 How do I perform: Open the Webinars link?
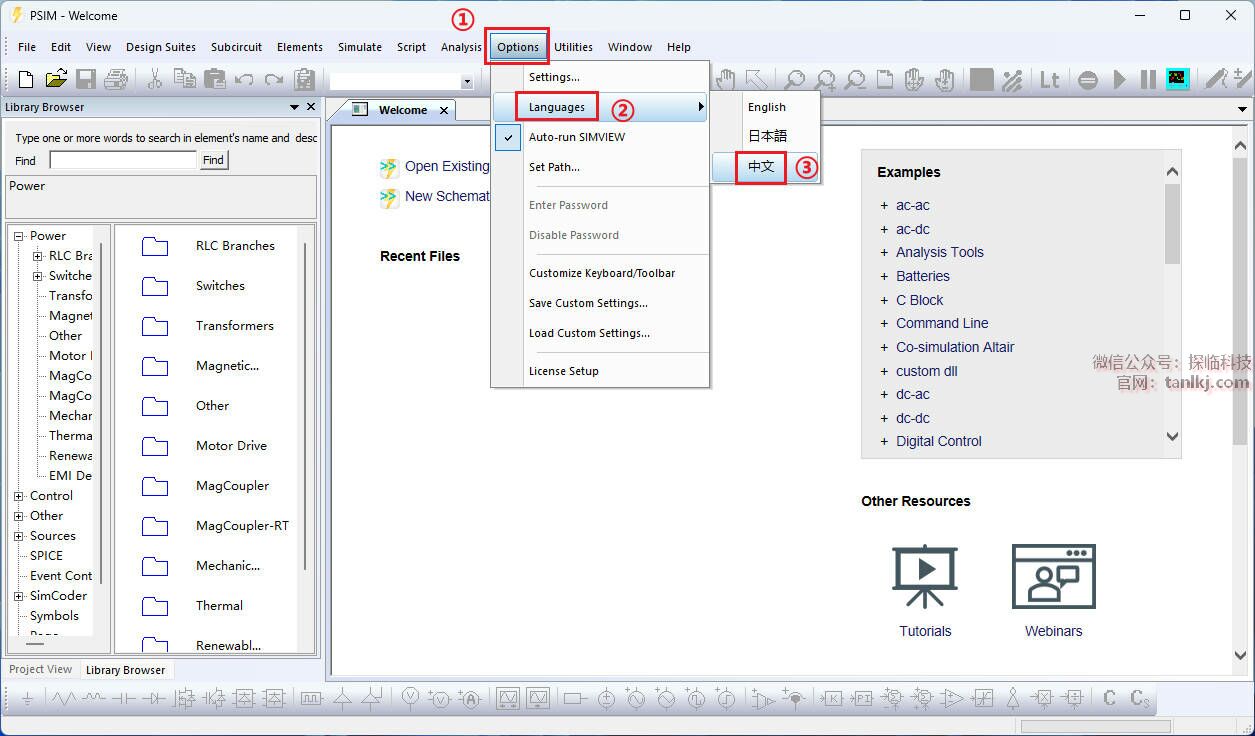click(x=1054, y=631)
